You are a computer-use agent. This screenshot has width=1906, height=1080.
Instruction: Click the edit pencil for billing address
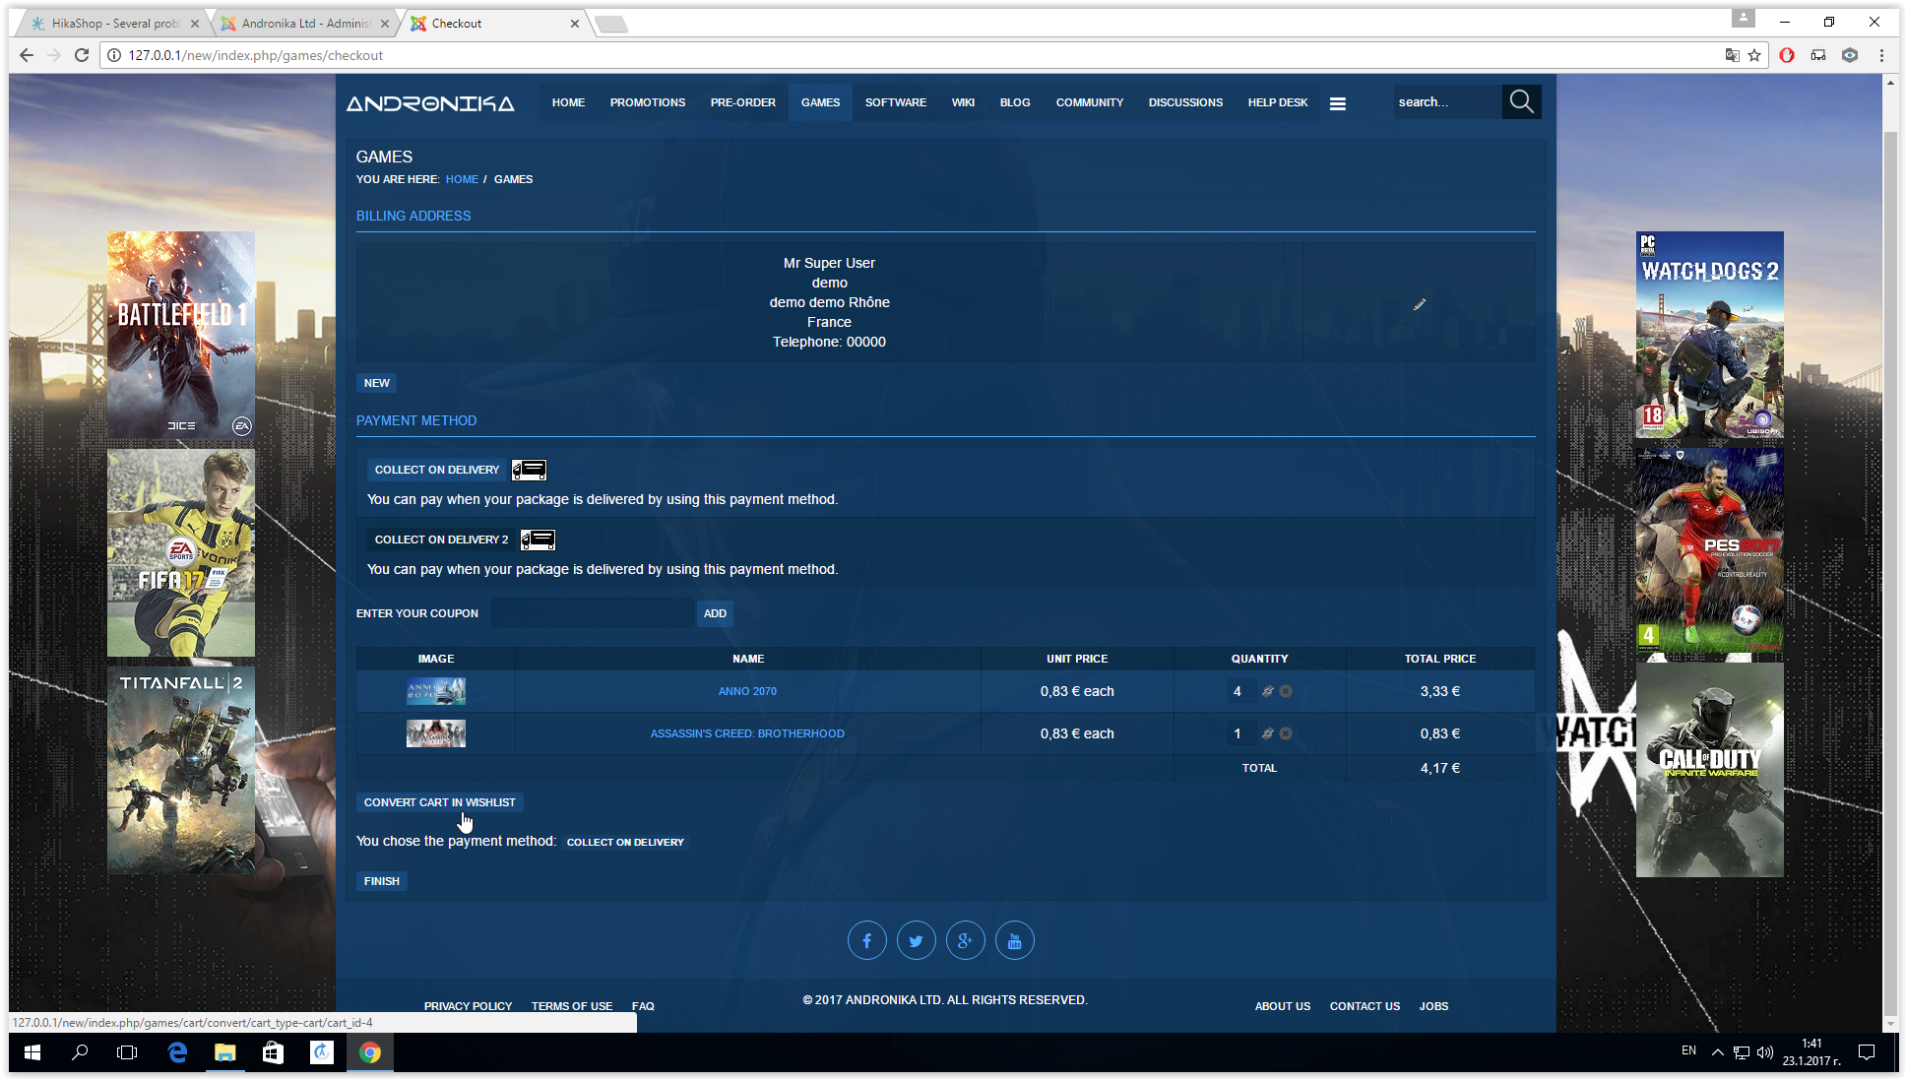(x=1419, y=304)
